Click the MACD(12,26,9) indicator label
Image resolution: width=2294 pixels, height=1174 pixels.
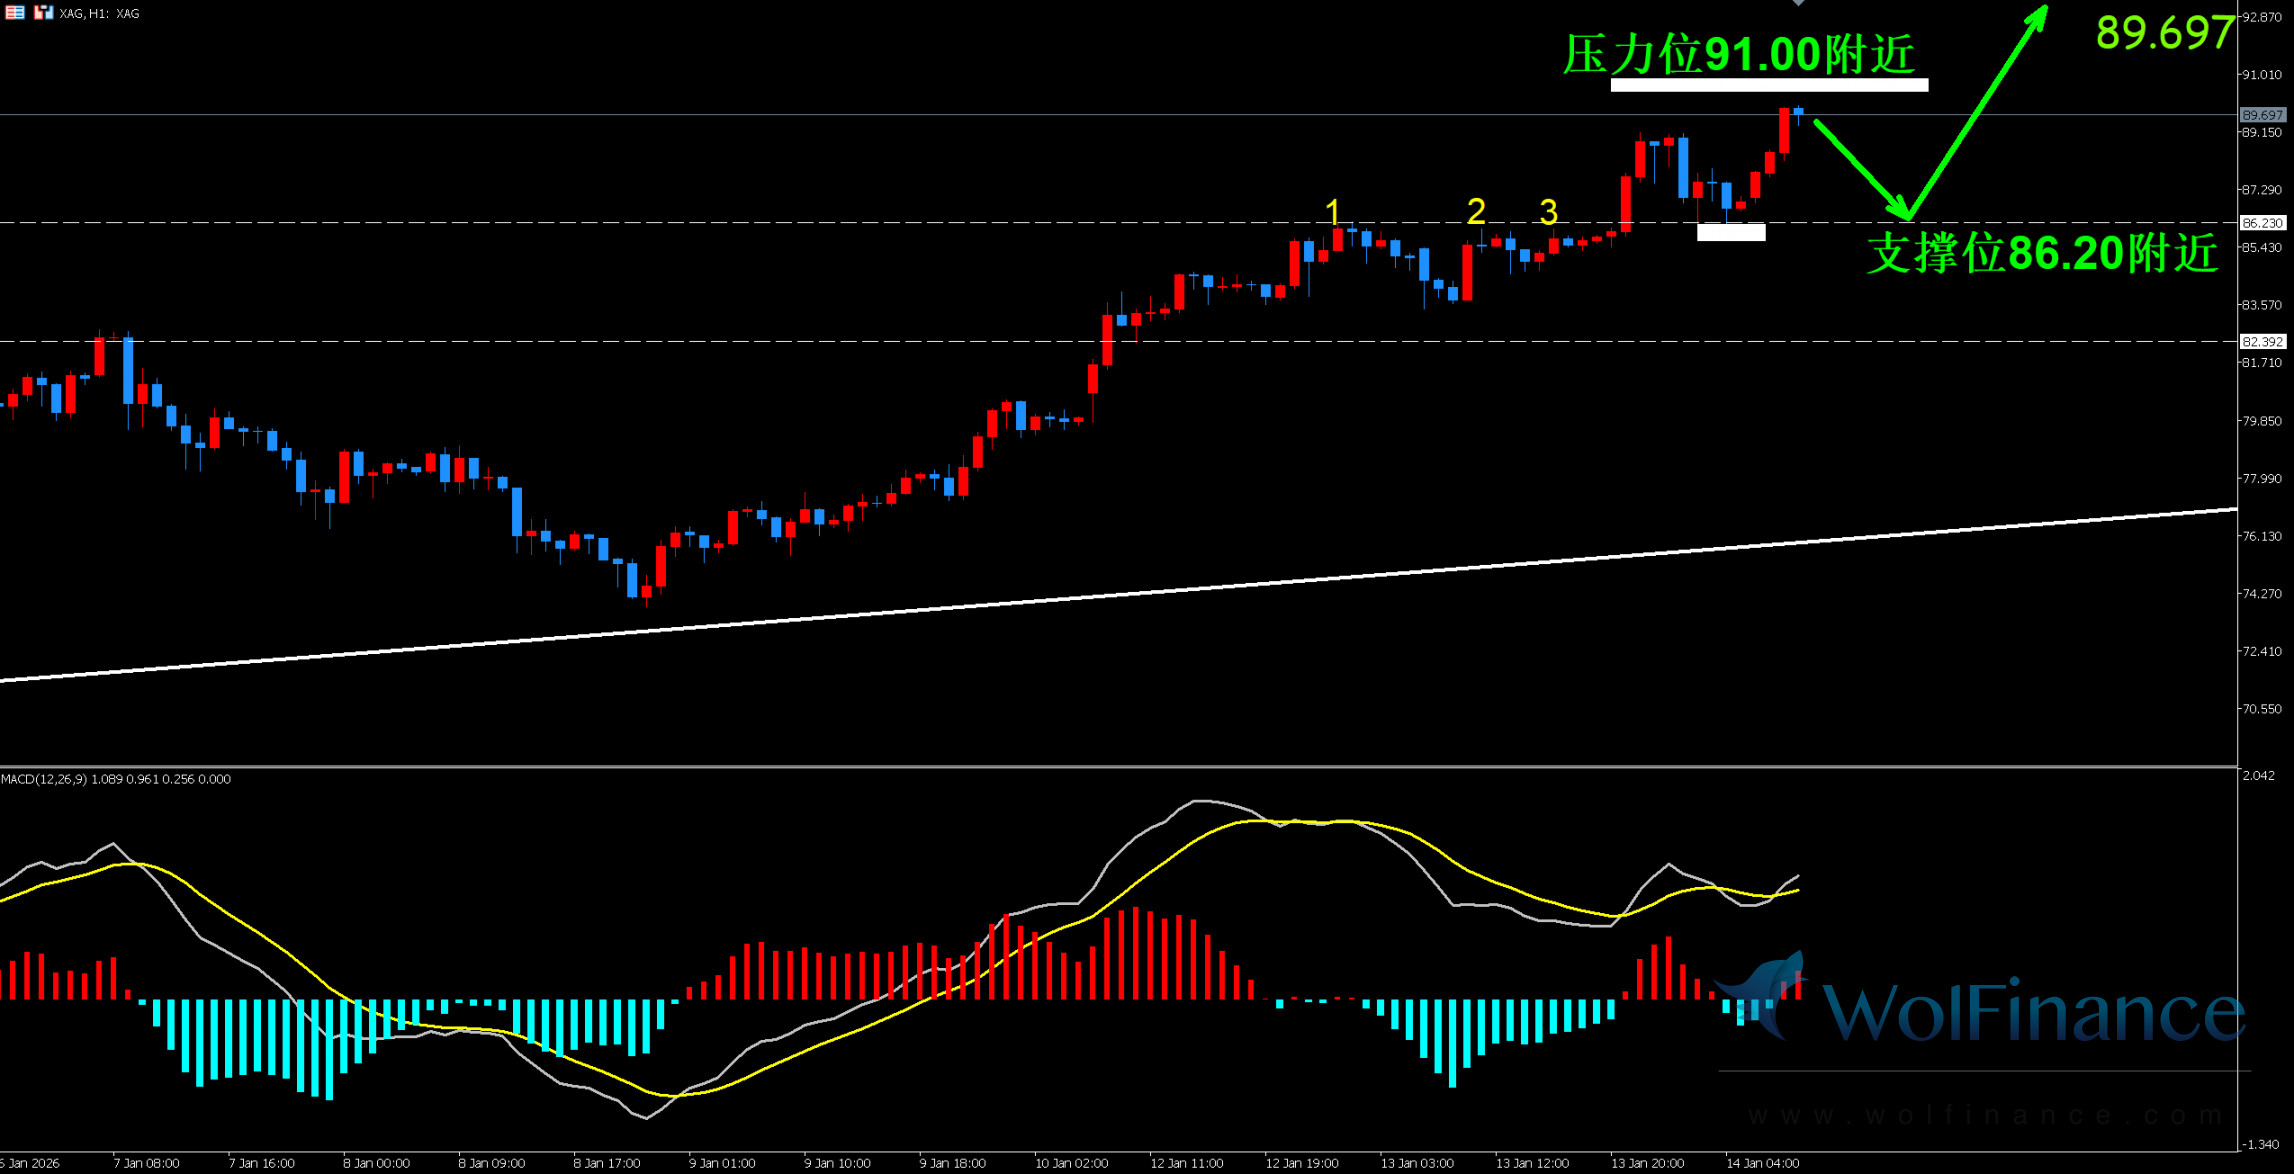pyautogui.click(x=45, y=779)
